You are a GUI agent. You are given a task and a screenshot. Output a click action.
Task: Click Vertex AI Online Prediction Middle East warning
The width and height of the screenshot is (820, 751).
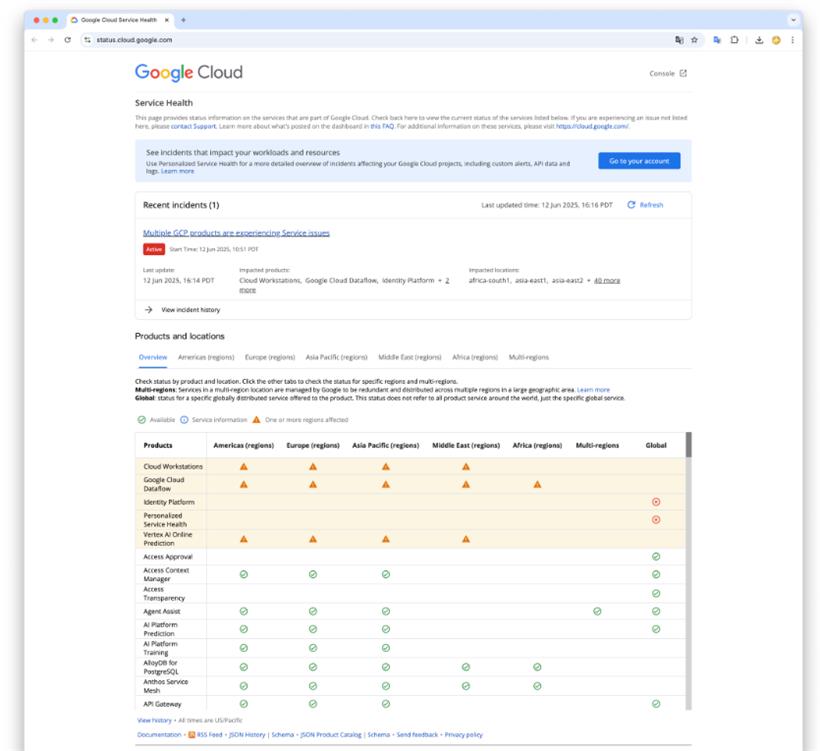tap(466, 539)
